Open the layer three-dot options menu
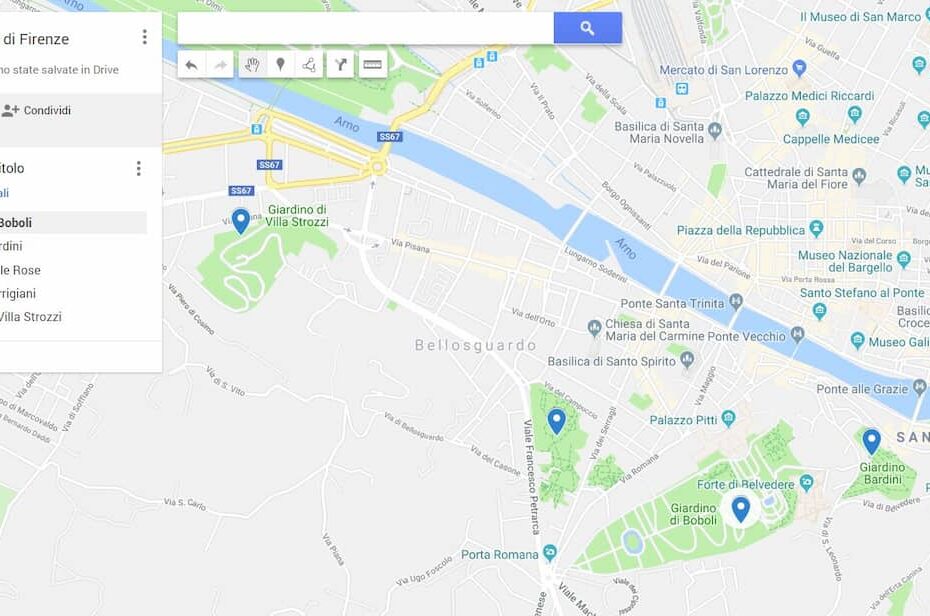This screenshot has height=616, width=930. pyautogui.click(x=138, y=168)
